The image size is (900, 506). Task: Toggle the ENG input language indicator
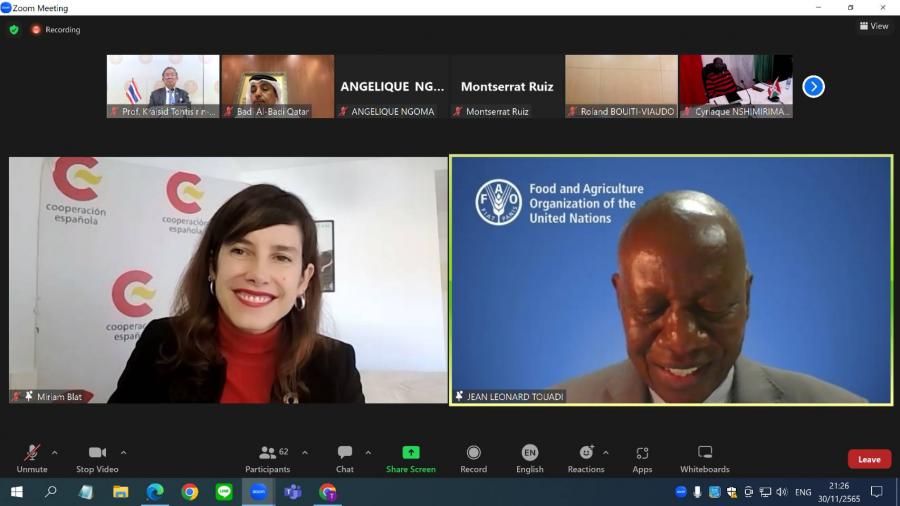803,492
